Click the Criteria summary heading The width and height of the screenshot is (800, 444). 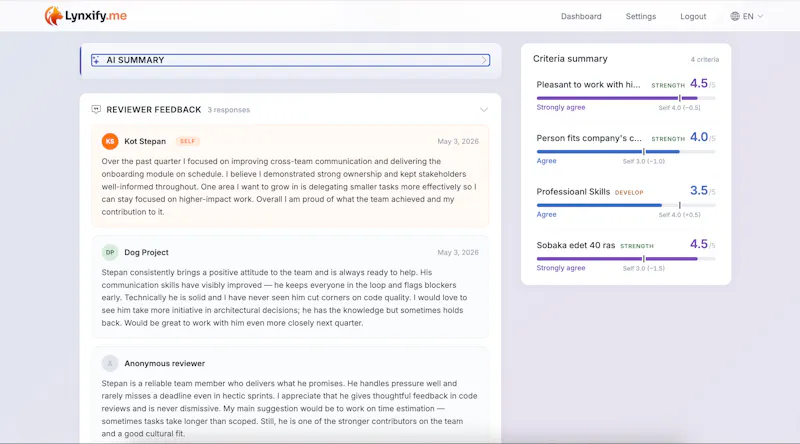tap(570, 59)
